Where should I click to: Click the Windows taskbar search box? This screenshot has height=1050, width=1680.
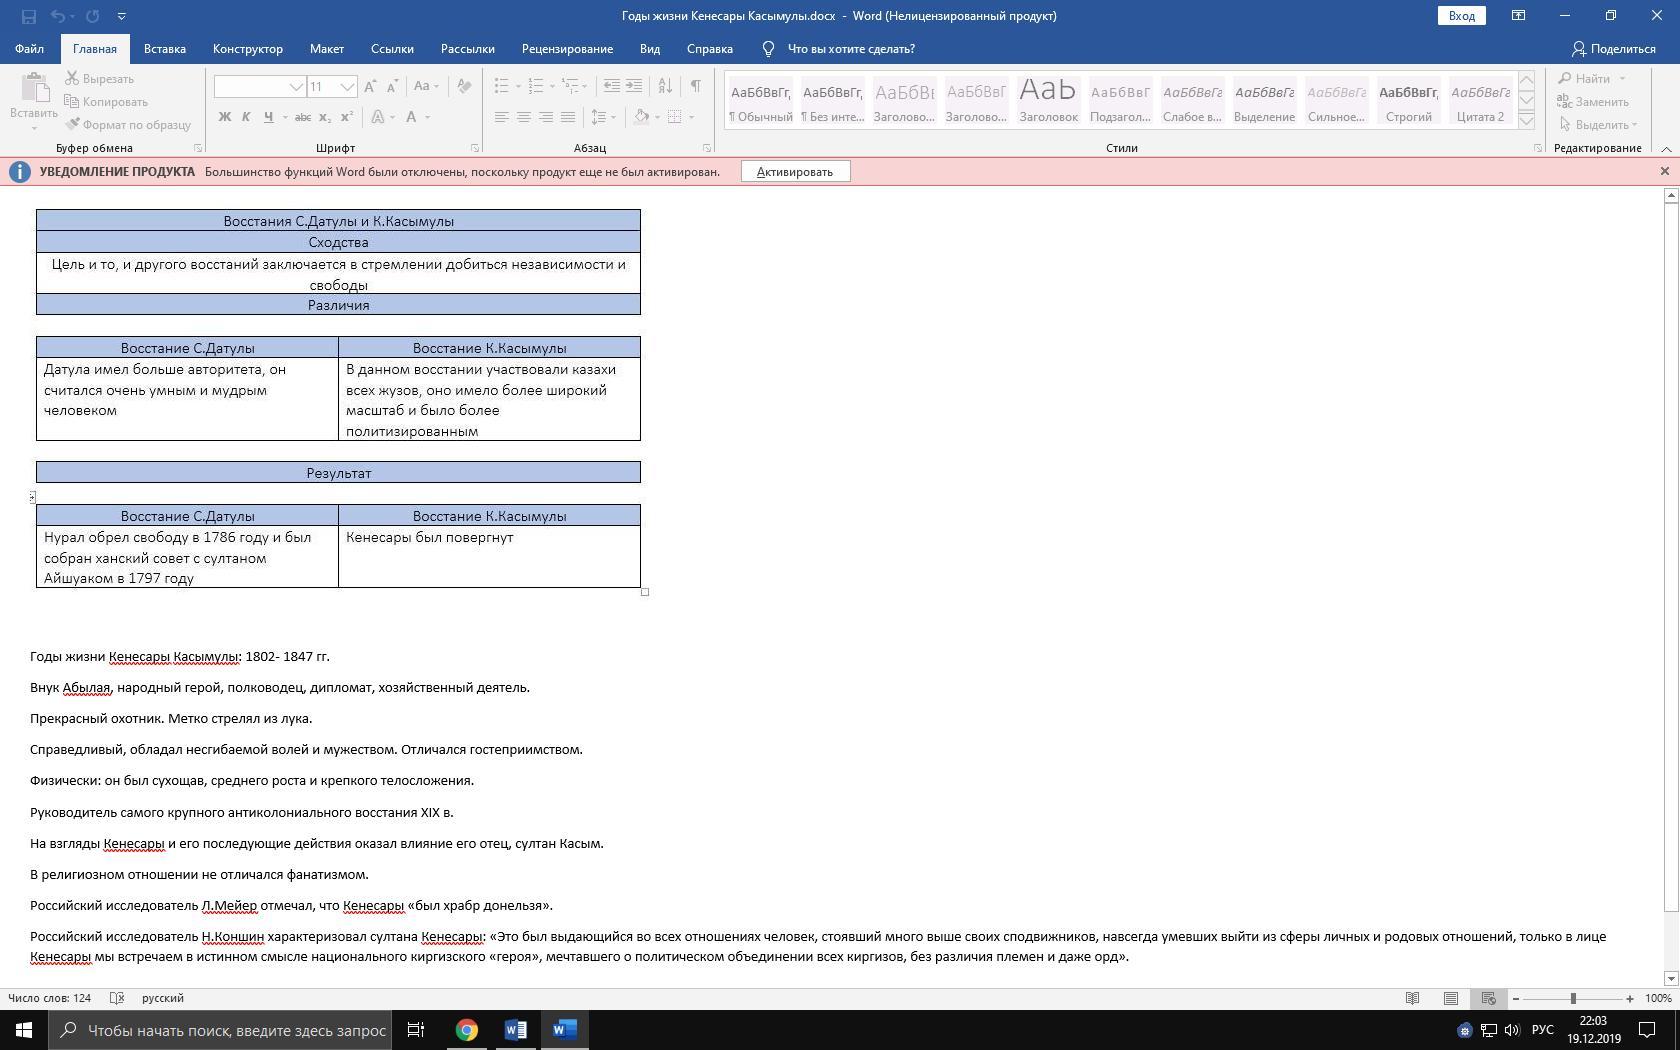(x=220, y=1030)
